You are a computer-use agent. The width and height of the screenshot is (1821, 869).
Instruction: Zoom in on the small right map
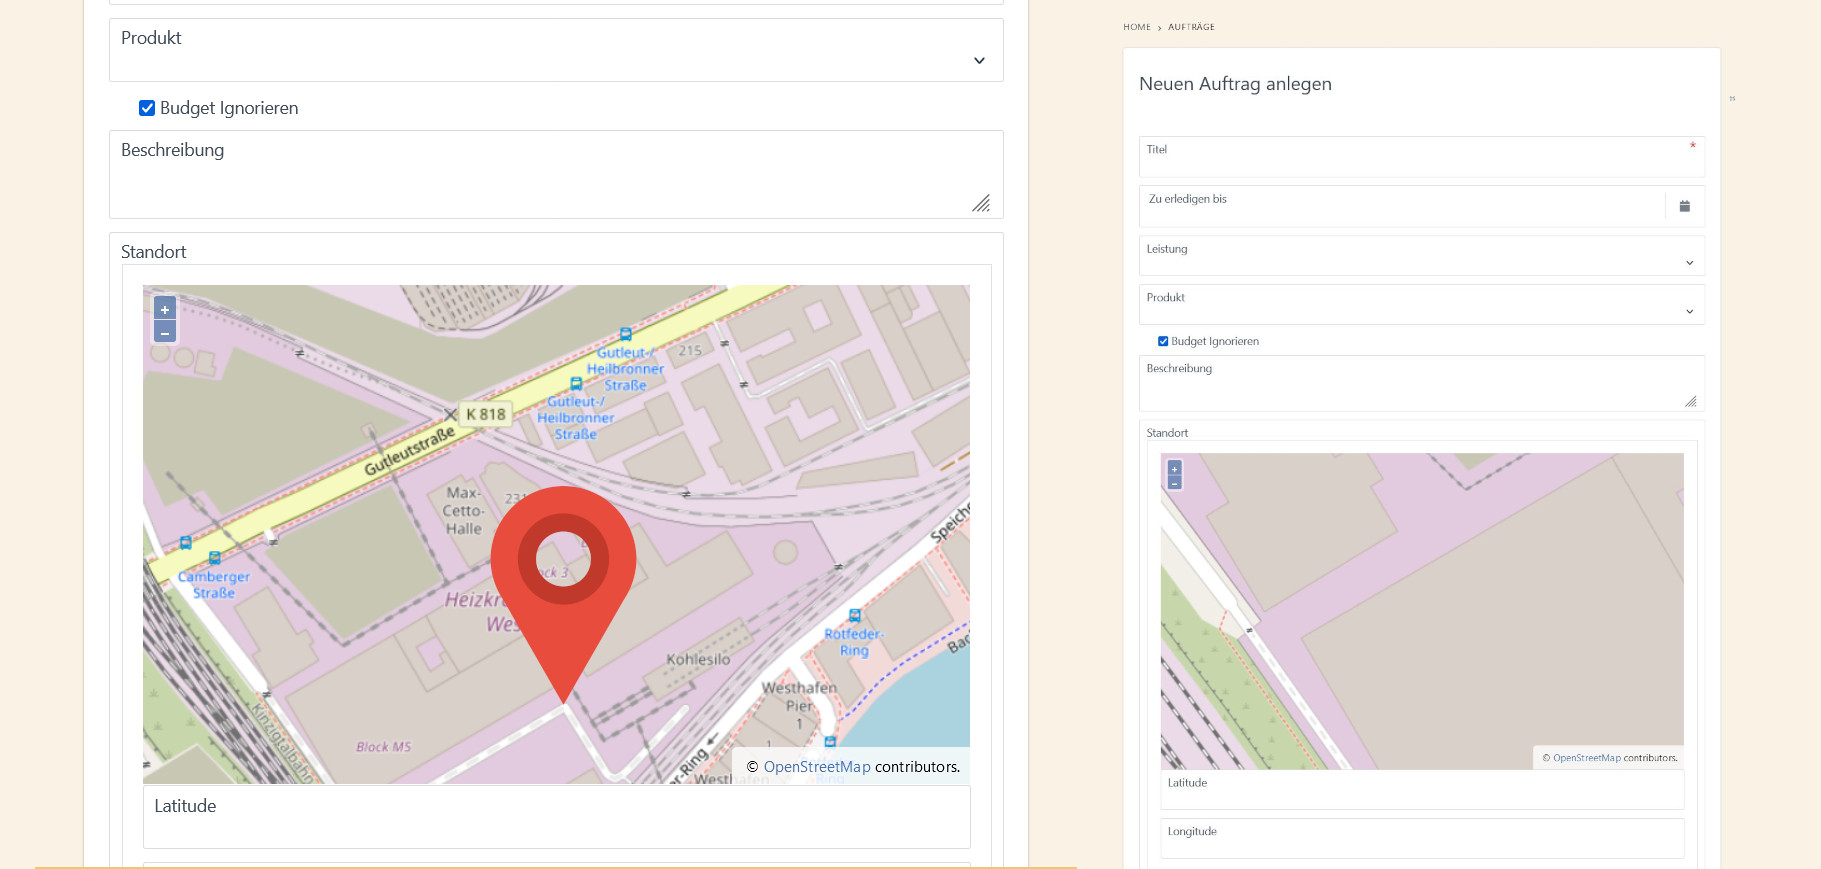pyautogui.click(x=1175, y=468)
